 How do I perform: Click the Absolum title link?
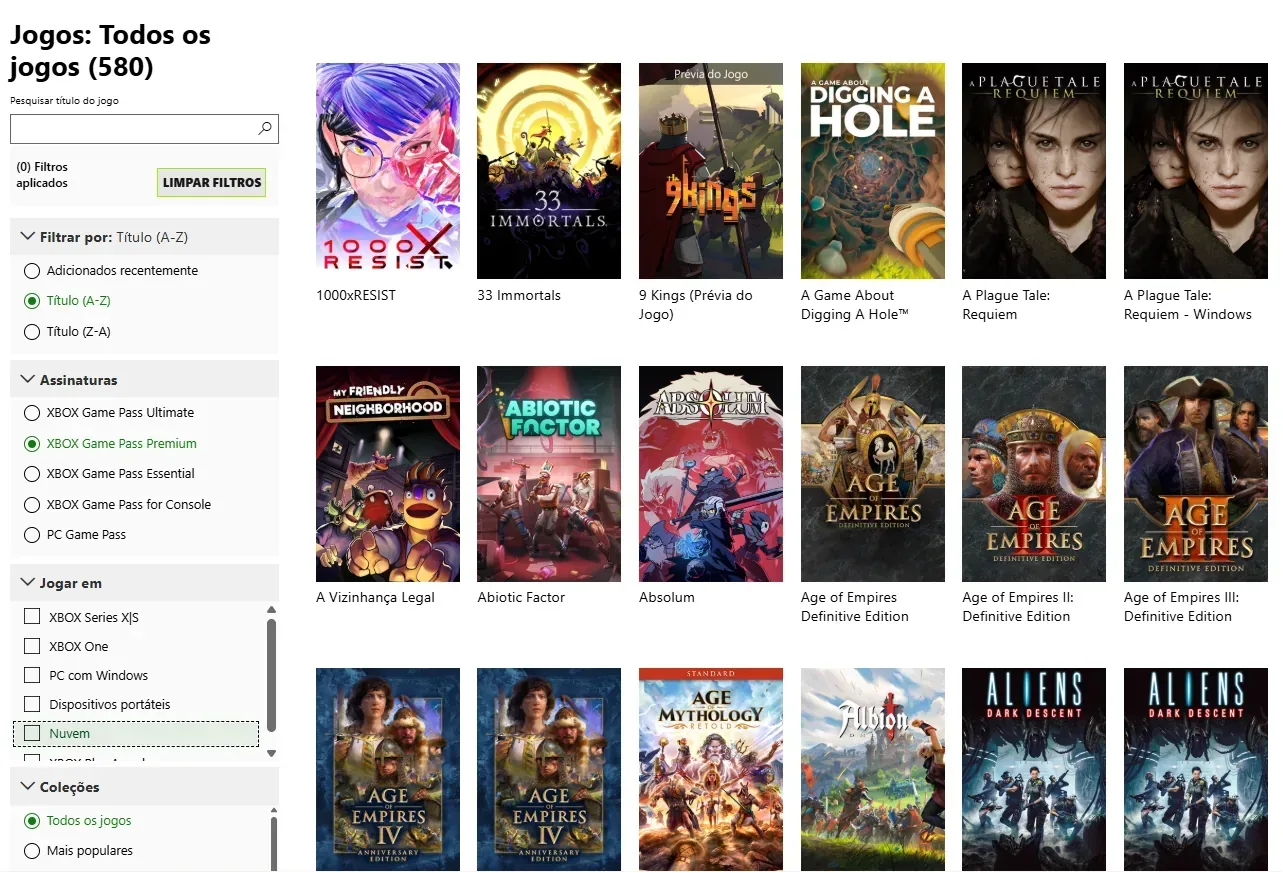coord(667,598)
